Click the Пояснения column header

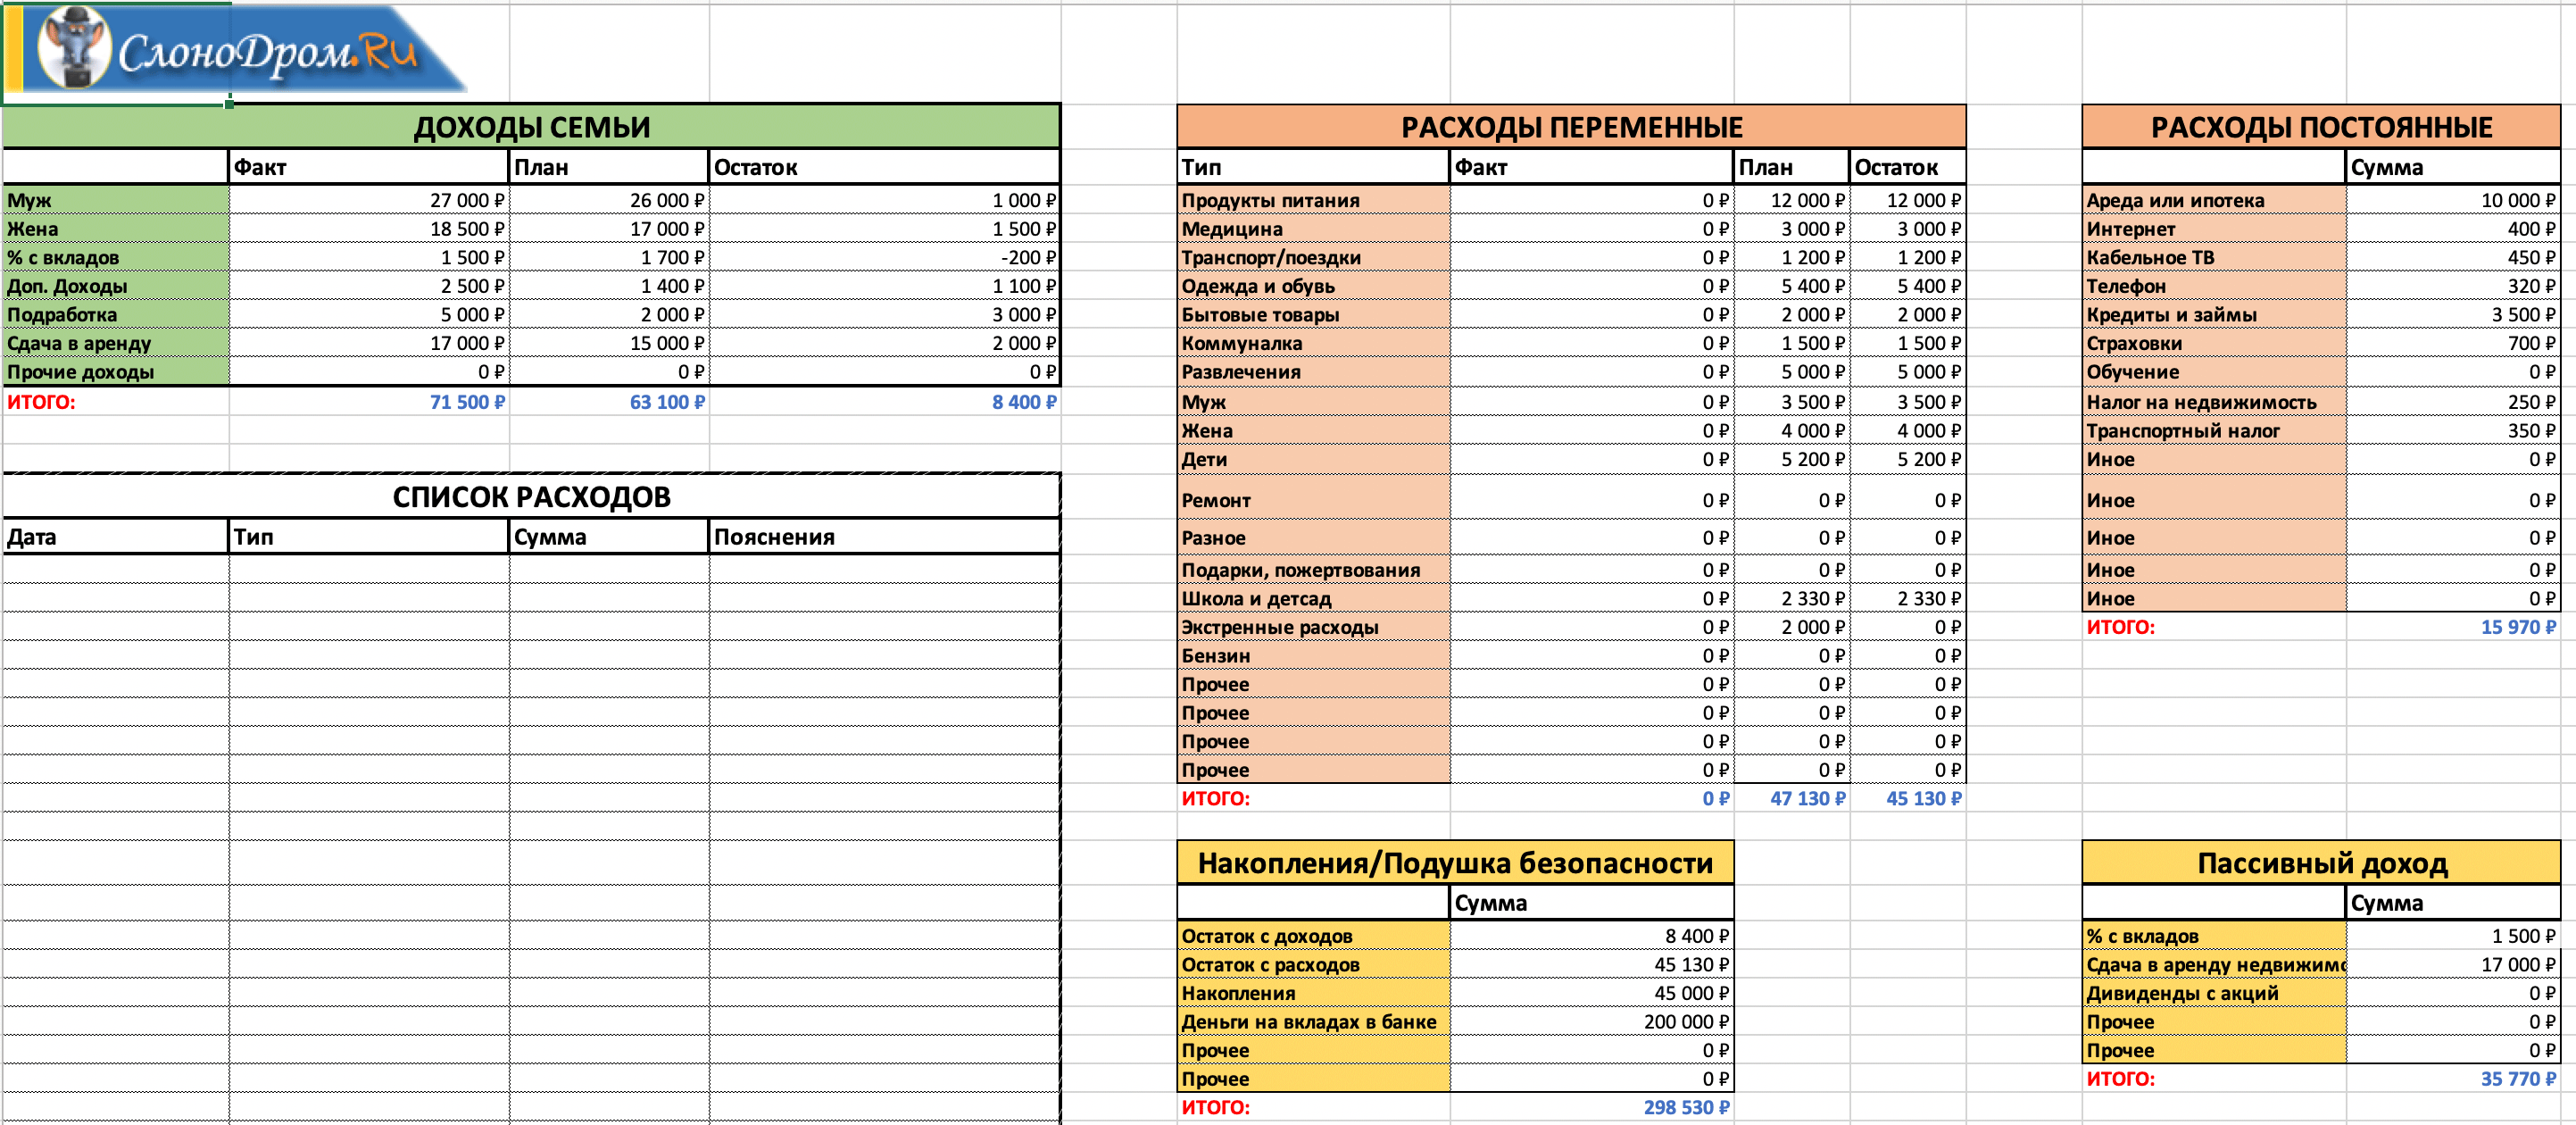click(774, 537)
